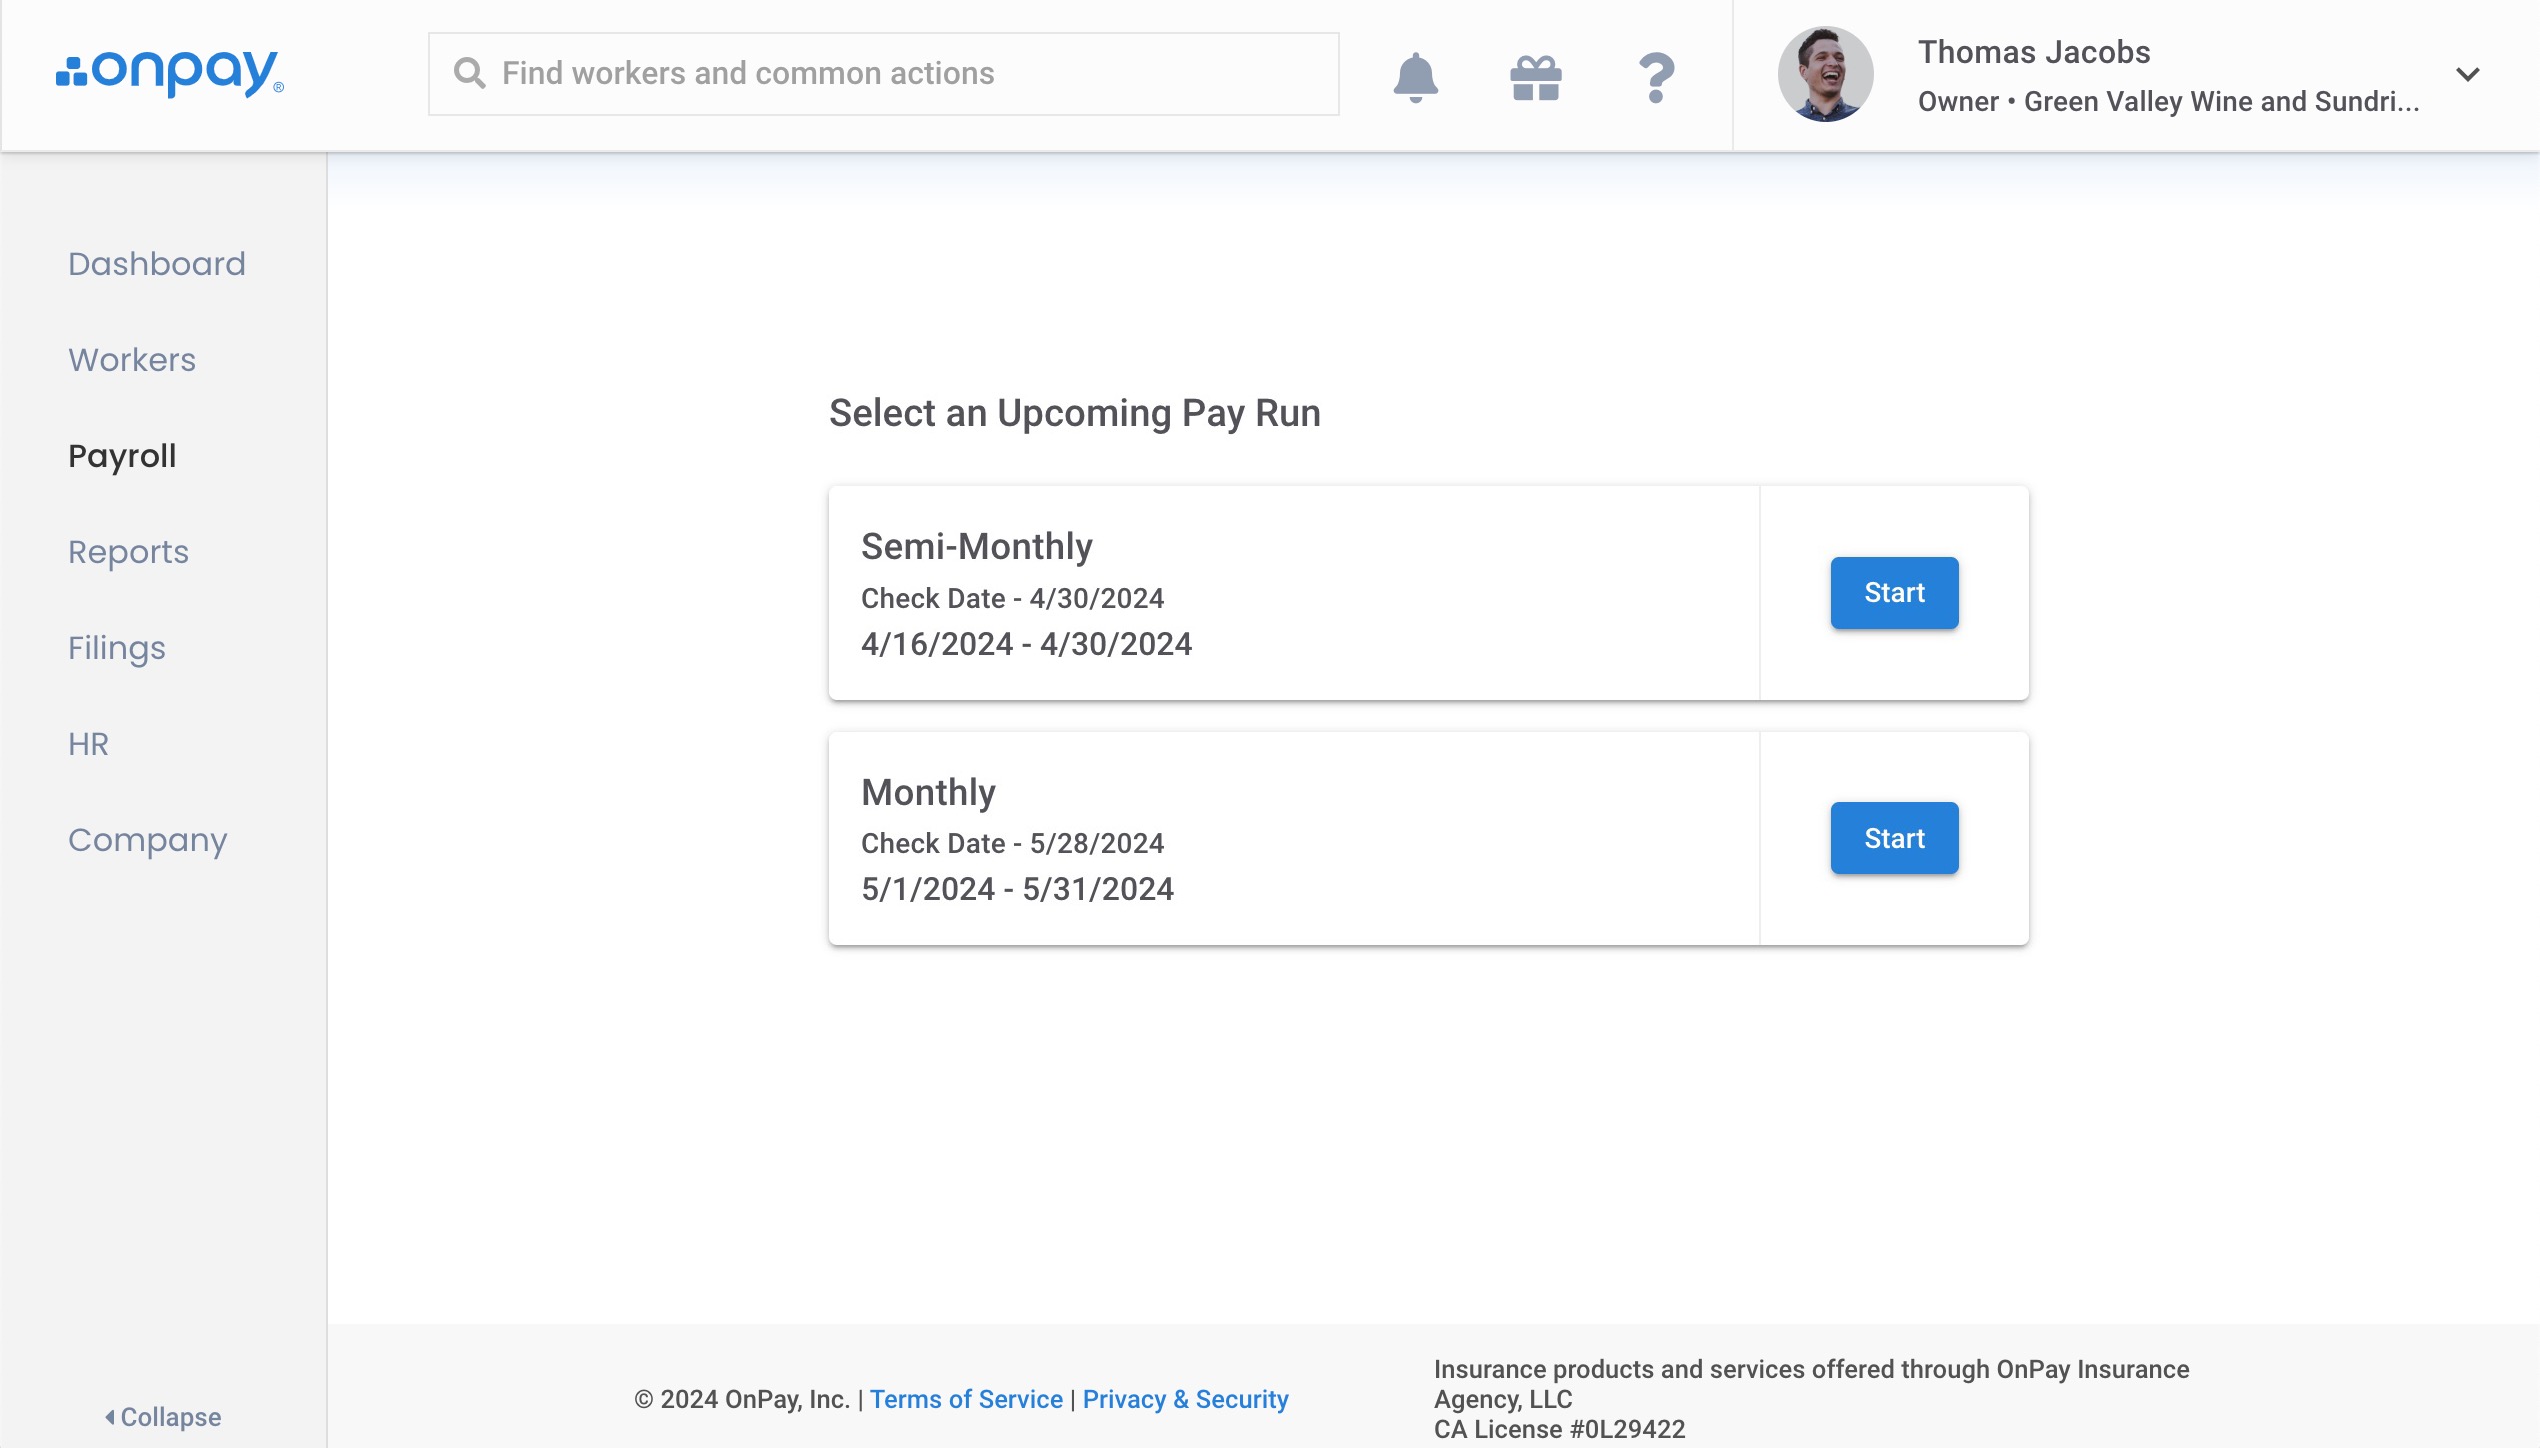Viewport: 2540px width, 1448px height.
Task: Collapse the left sidebar
Action: 163,1417
